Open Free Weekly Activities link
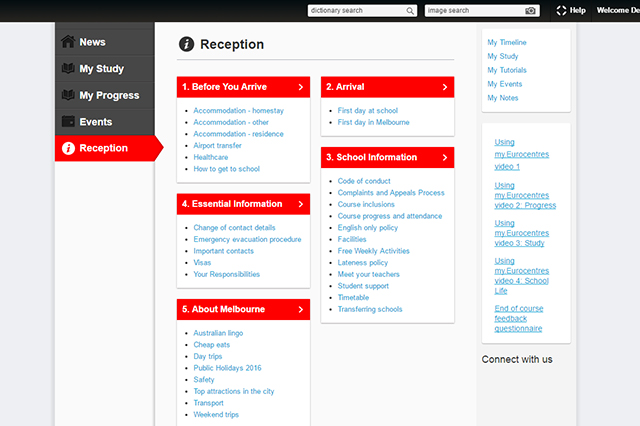 tap(373, 251)
